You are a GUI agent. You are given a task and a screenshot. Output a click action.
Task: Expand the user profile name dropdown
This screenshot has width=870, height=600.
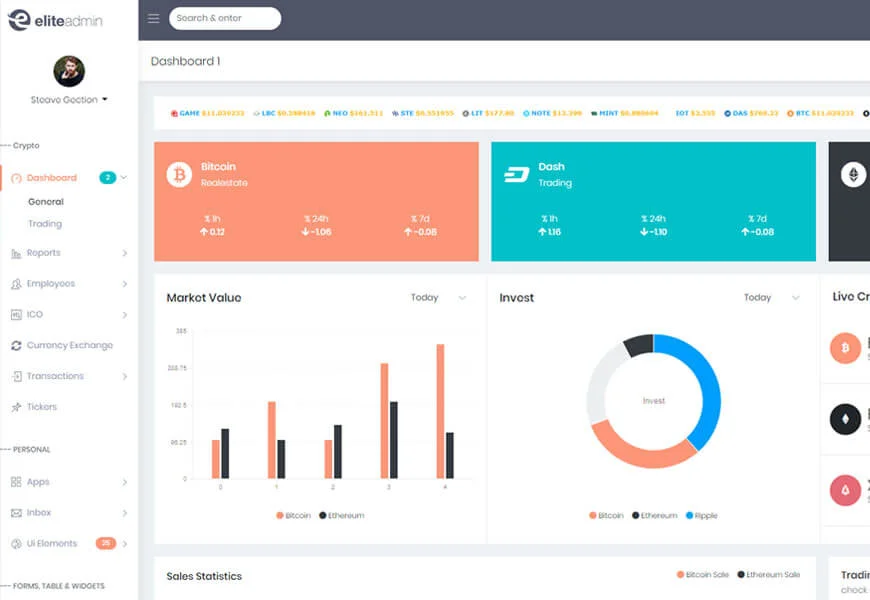tap(69, 100)
